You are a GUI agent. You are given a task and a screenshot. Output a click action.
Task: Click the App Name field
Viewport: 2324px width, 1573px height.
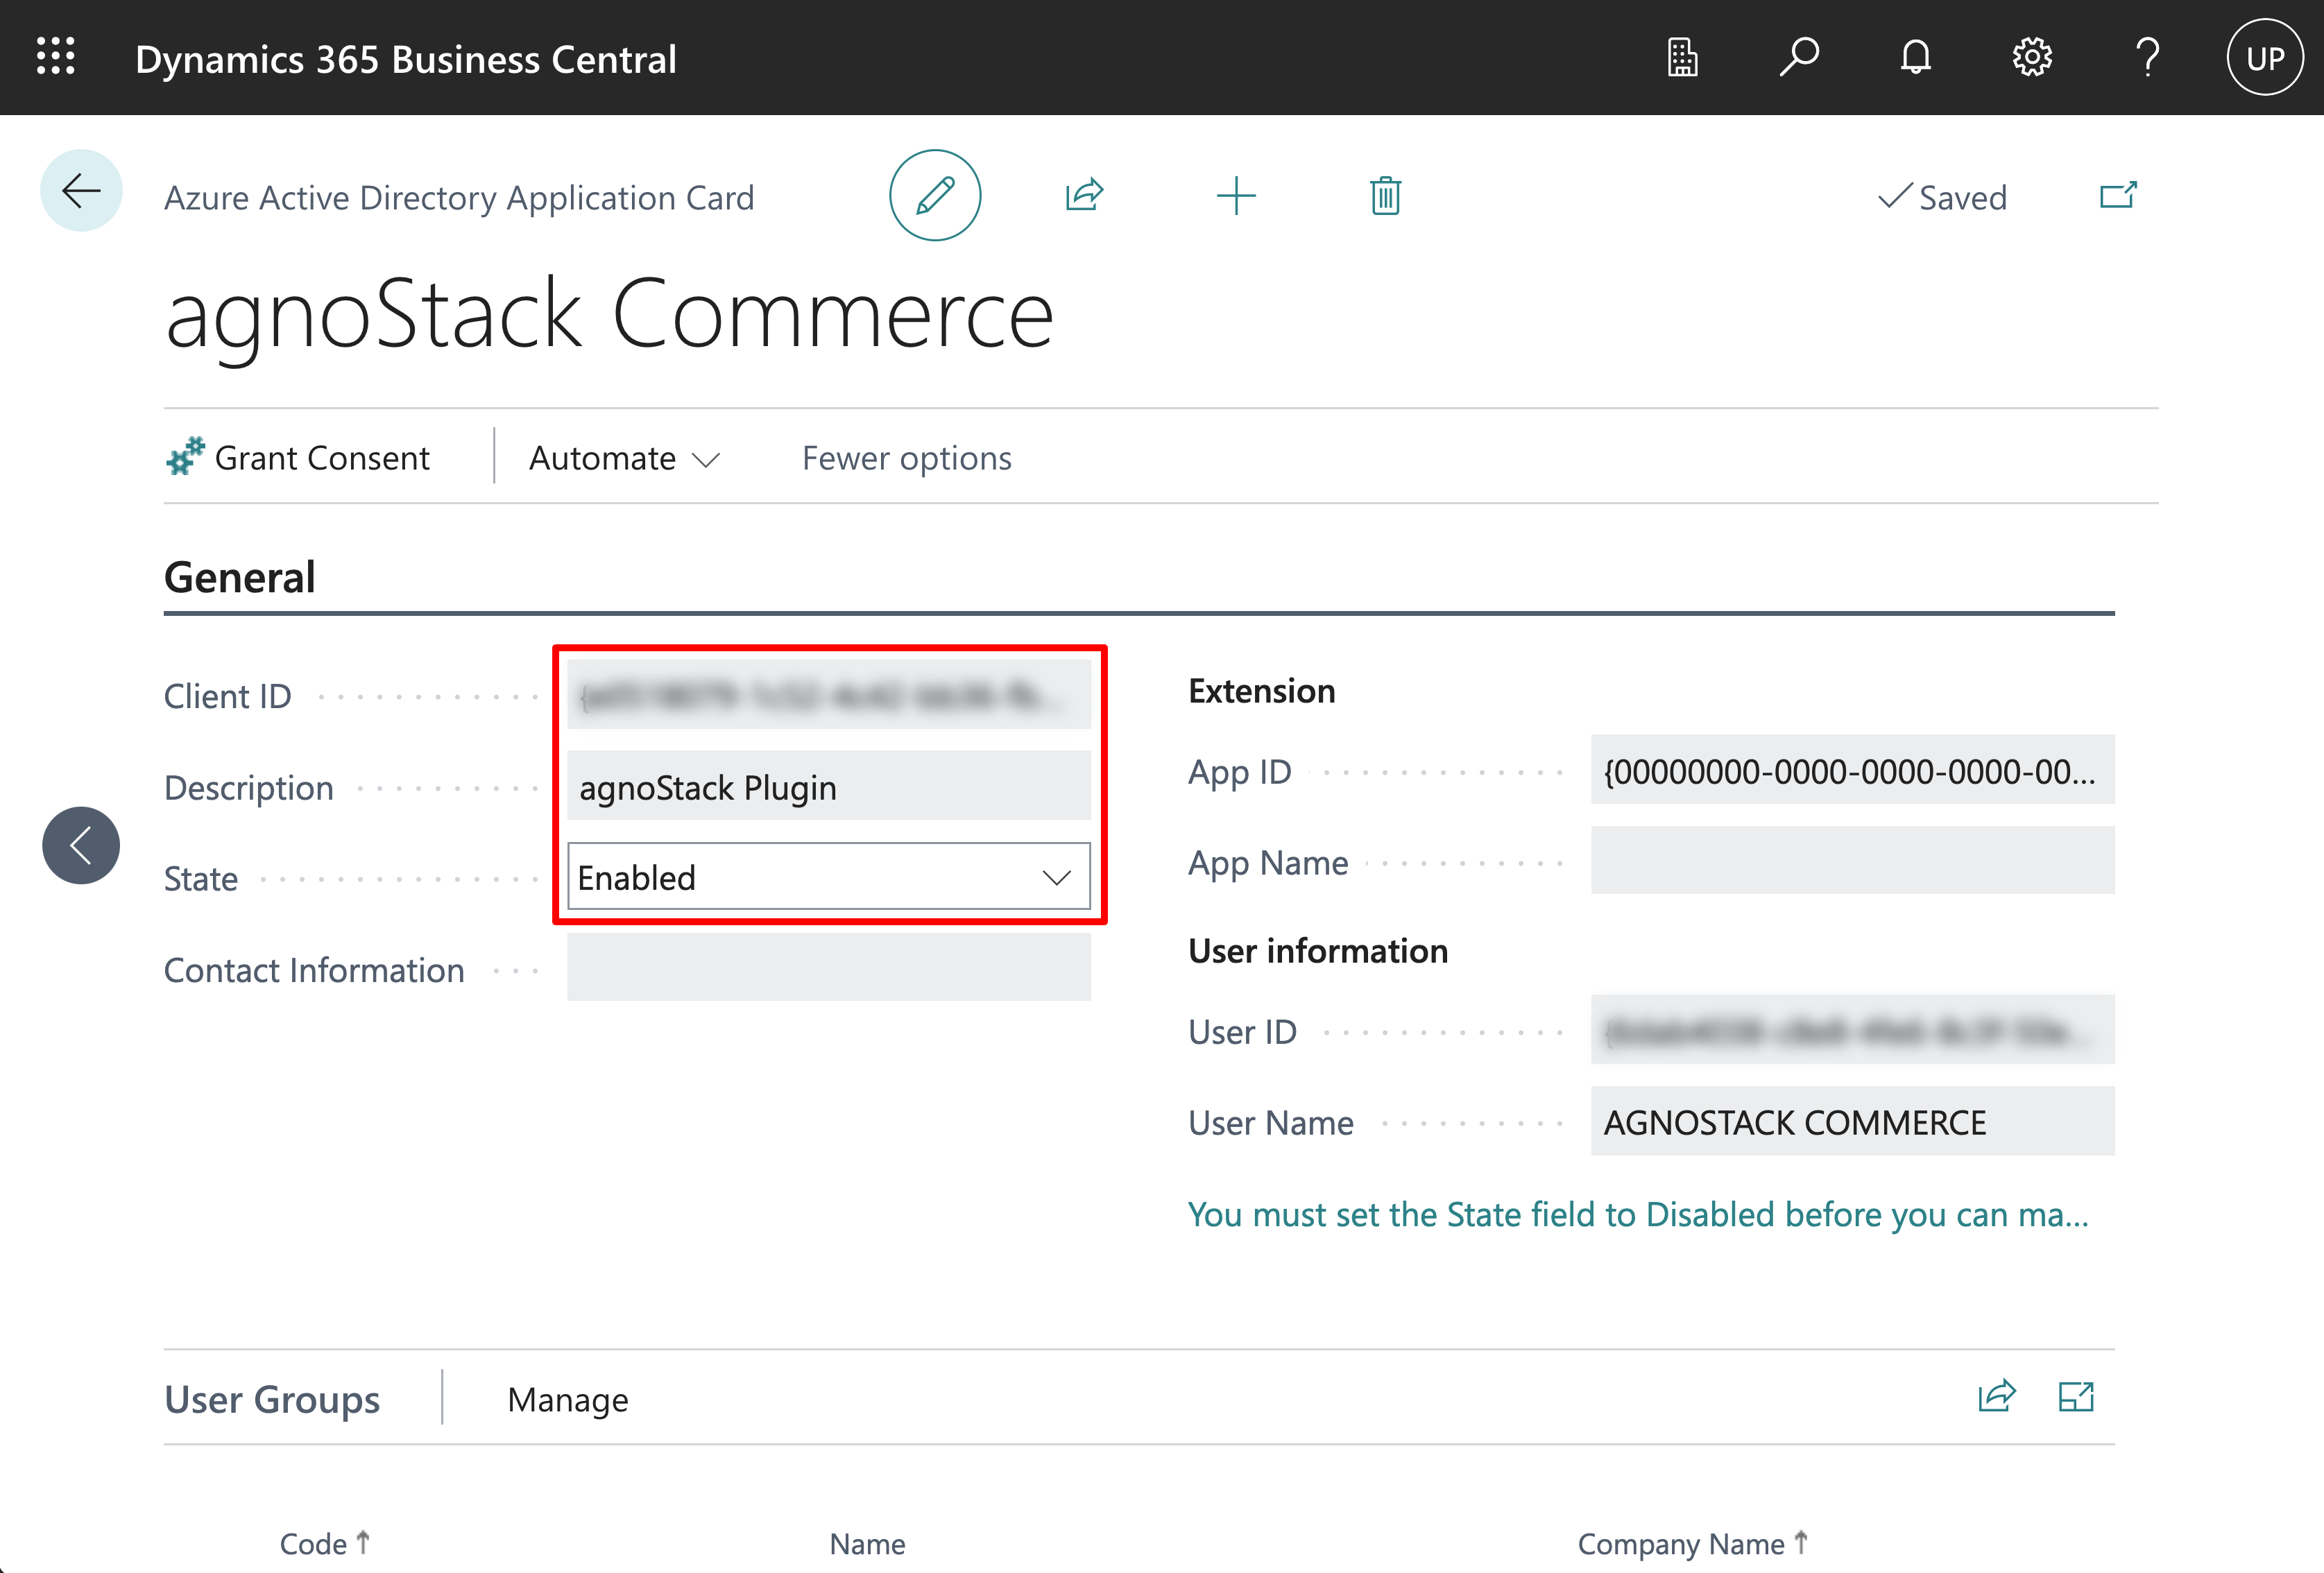coord(1852,861)
